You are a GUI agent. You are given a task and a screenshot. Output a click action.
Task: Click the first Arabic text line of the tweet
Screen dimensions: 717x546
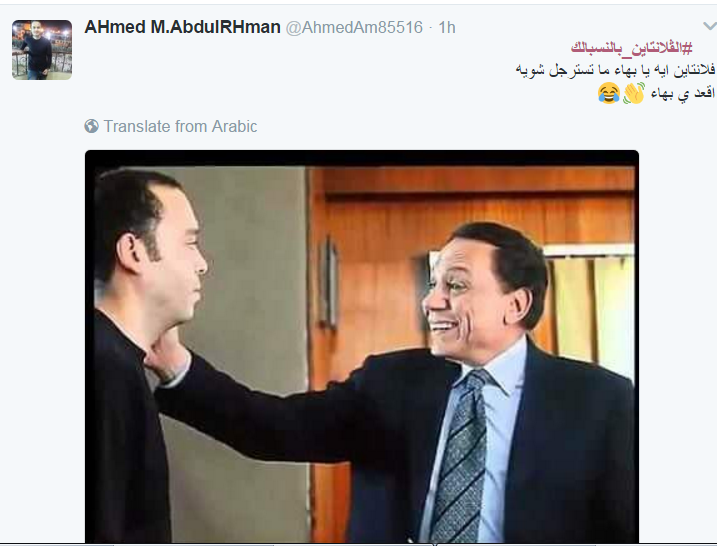(x=615, y=70)
